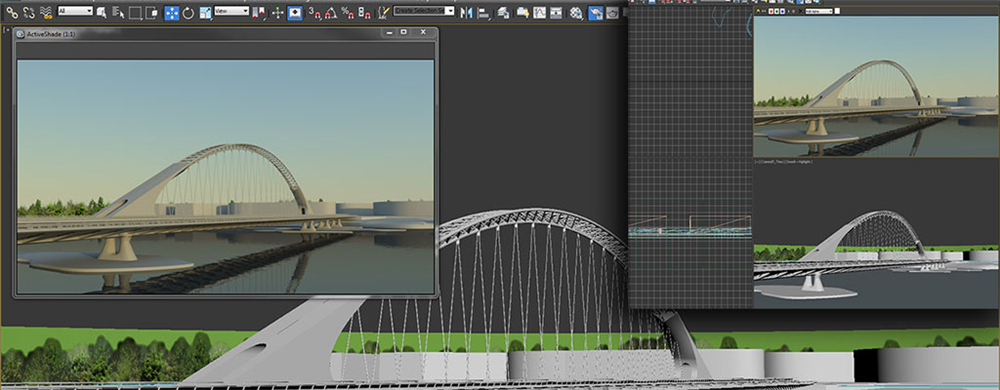Open the reference coordinate View dropdown
Viewport: 1000px width, 390px height.
(232, 11)
